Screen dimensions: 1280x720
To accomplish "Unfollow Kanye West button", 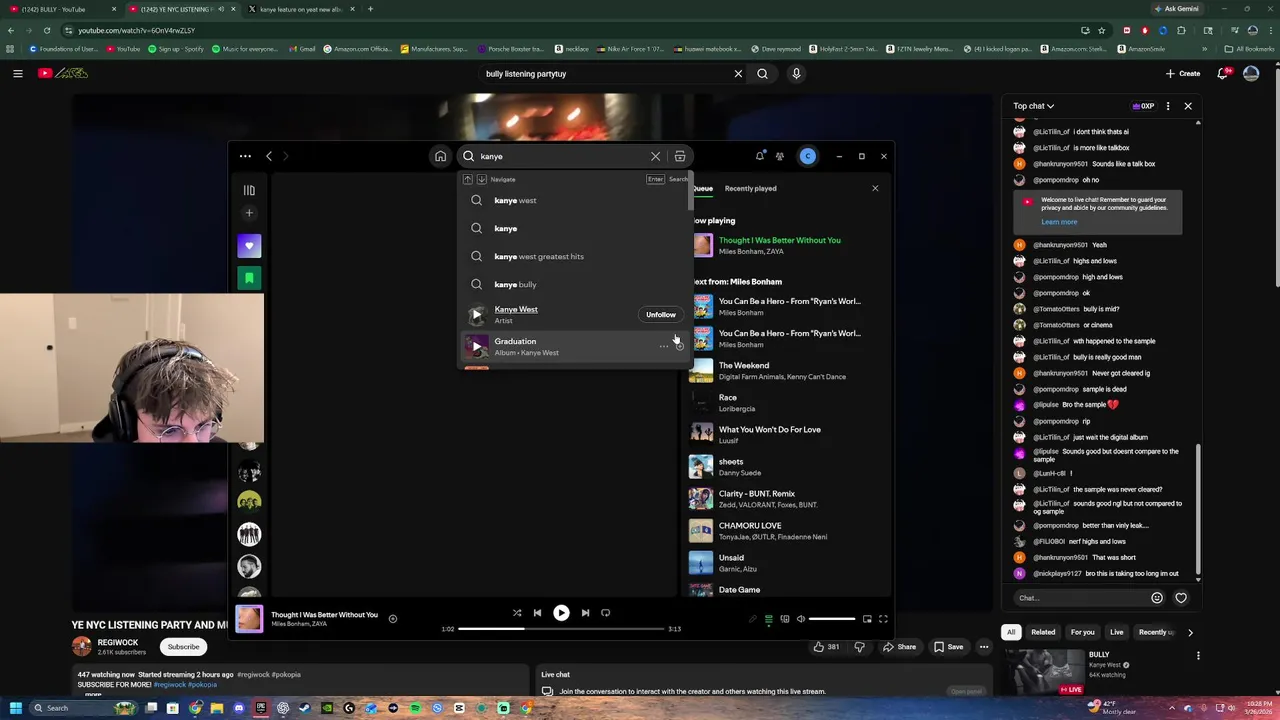I will (661, 314).
